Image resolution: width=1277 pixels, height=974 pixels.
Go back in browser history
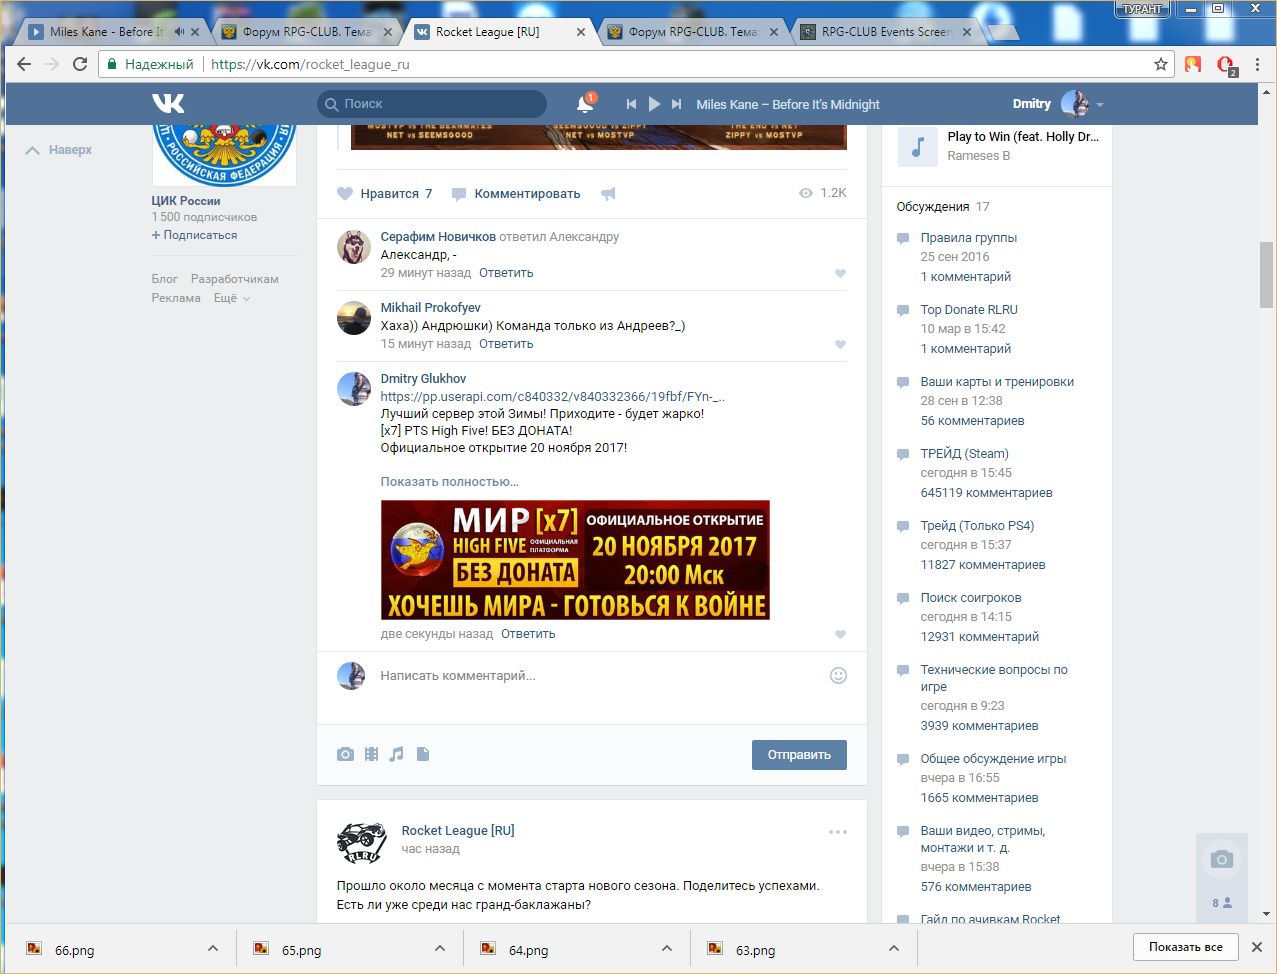coord(25,64)
